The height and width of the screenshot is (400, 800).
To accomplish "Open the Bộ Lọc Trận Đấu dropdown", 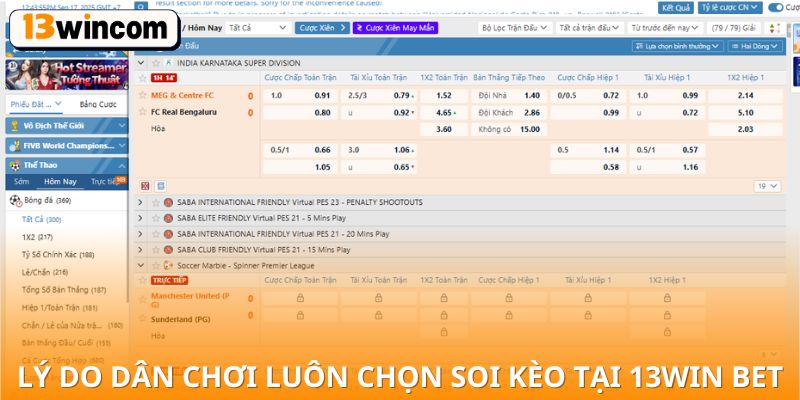I will click(515, 28).
